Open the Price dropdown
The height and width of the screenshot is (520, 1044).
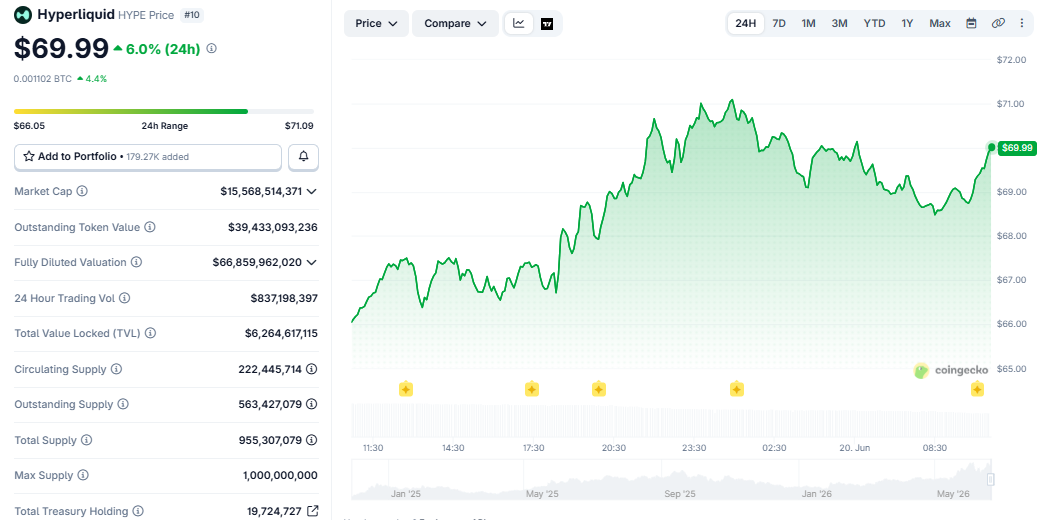click(x=376, y=23)
